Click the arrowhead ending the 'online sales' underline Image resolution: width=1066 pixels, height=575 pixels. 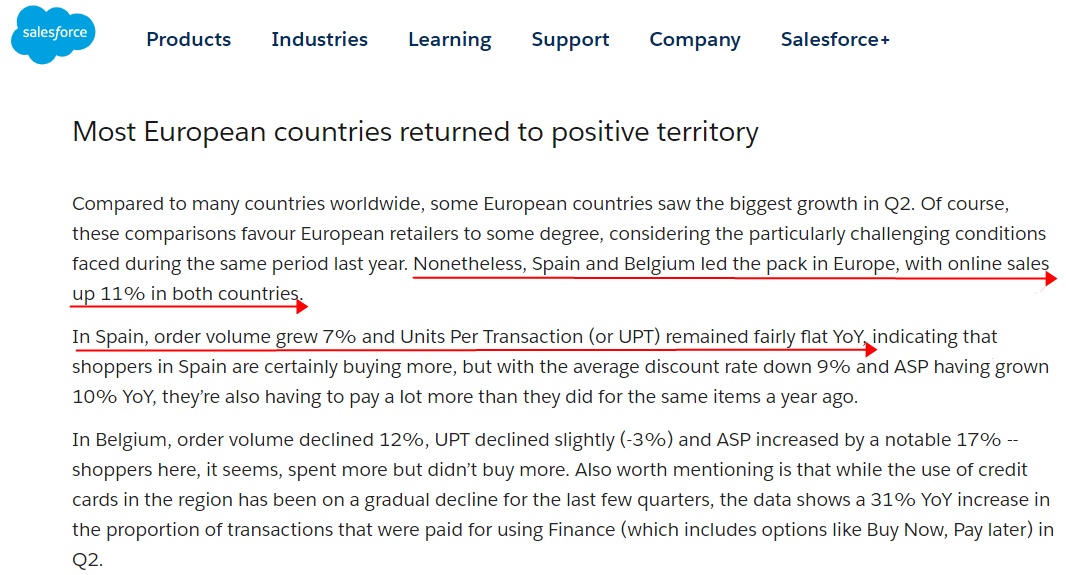pyautogui.click(x=1051, y=278)
